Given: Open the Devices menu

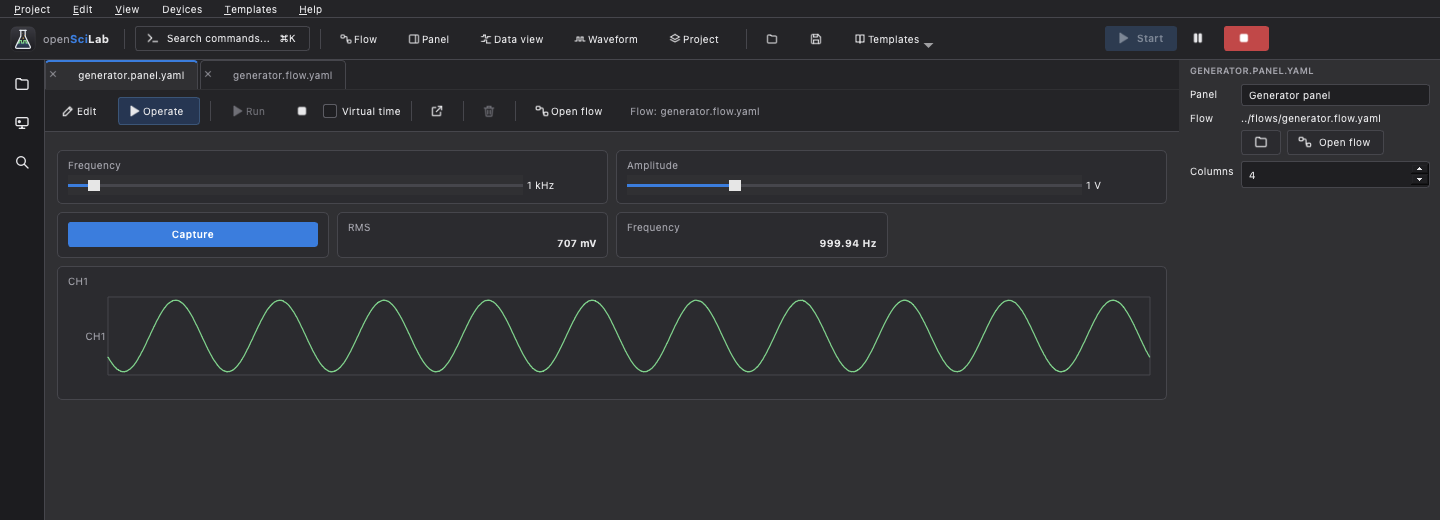Looking at the screenshot, I should [182, 9].
